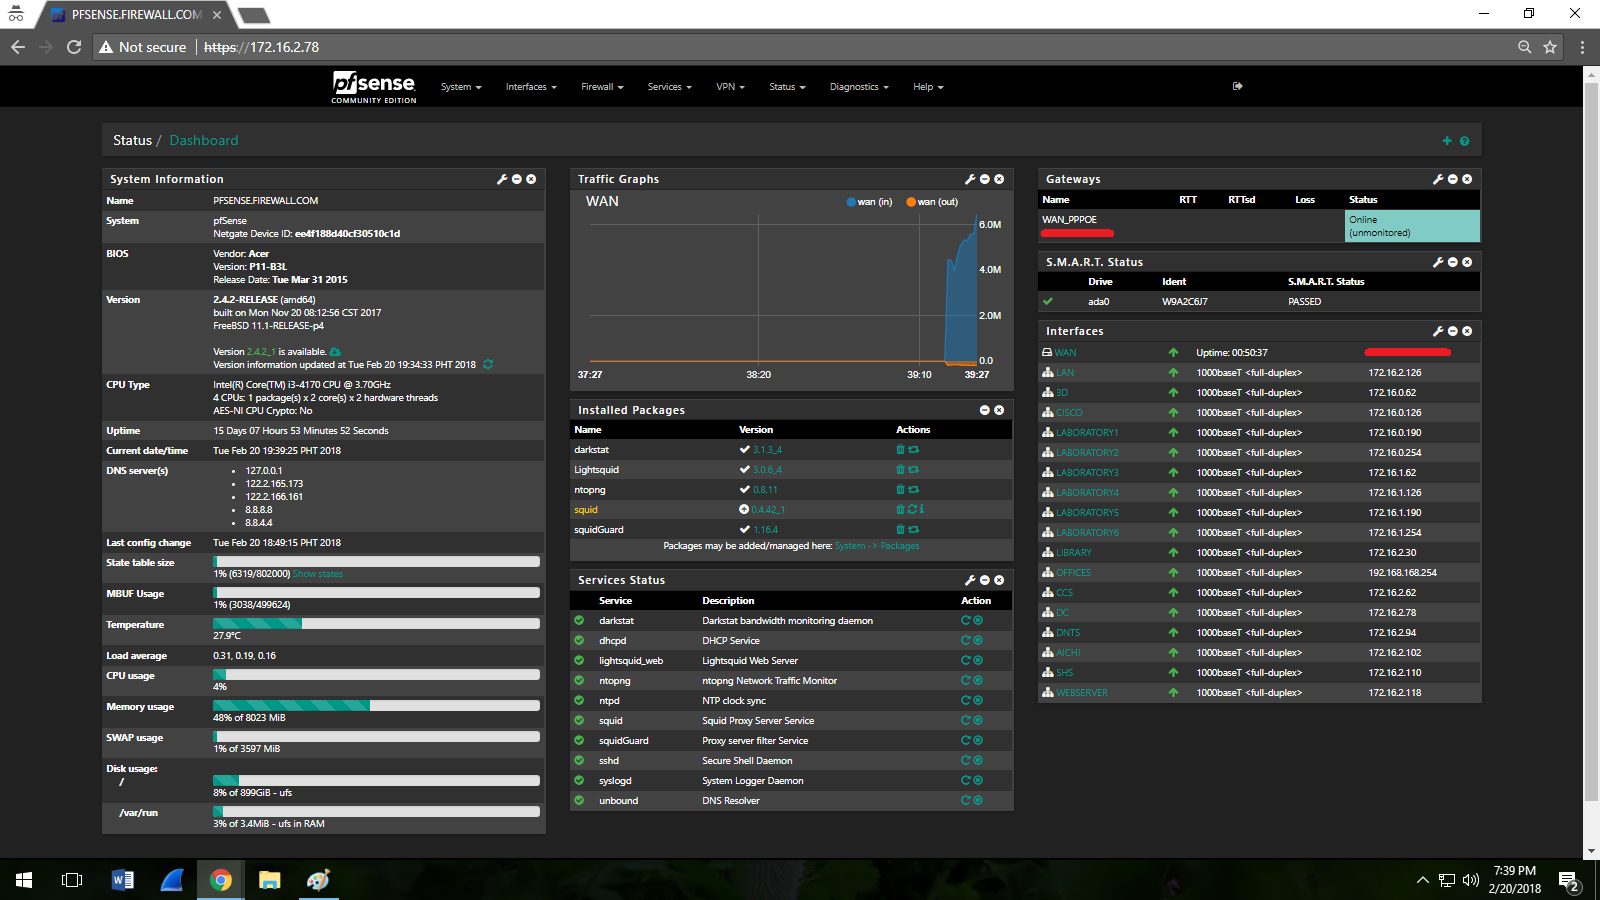Click the Dashboard breadcrumb link
The image size is (1600, 900).
(204, 141)
